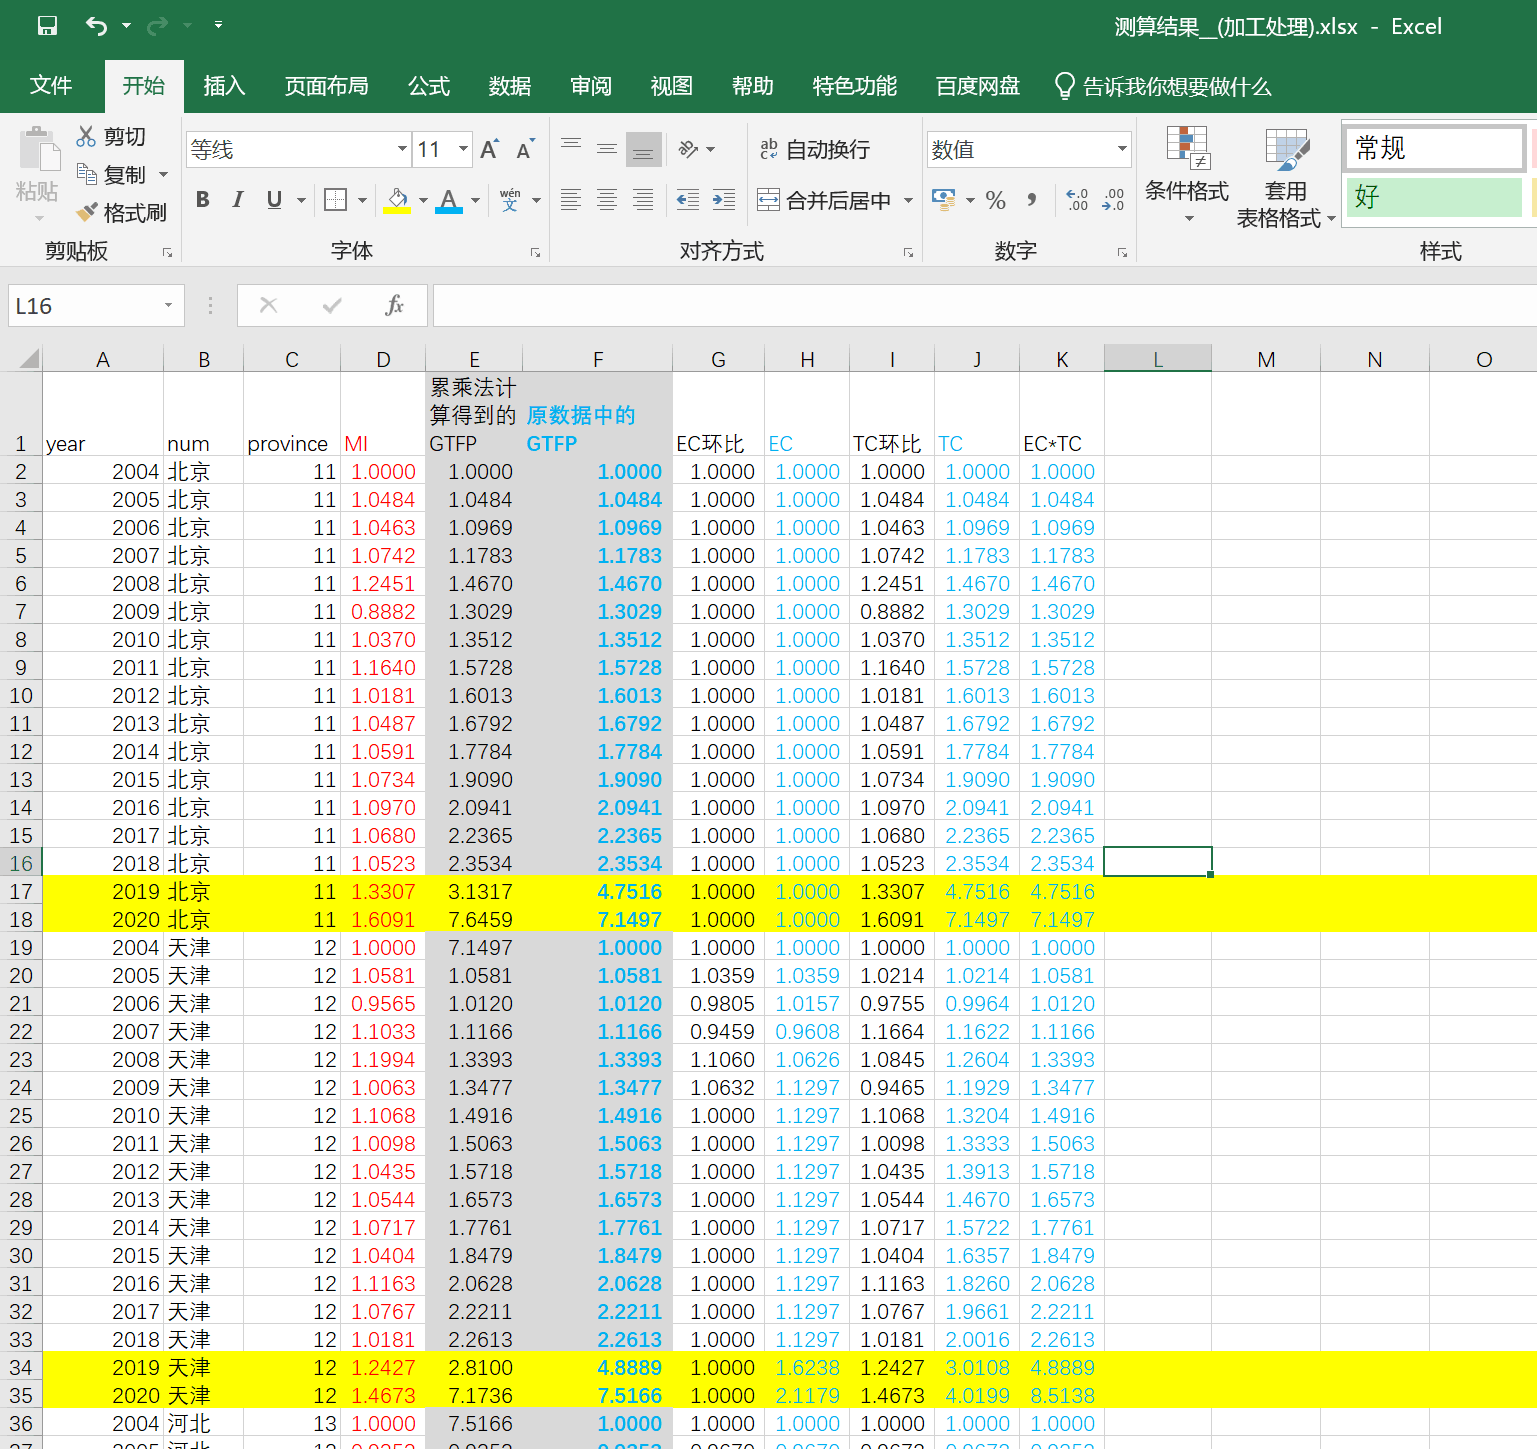Screen dimensions: 1537x1449
Task: Open the 公式 ribbon tab
Action: point(429,87)
